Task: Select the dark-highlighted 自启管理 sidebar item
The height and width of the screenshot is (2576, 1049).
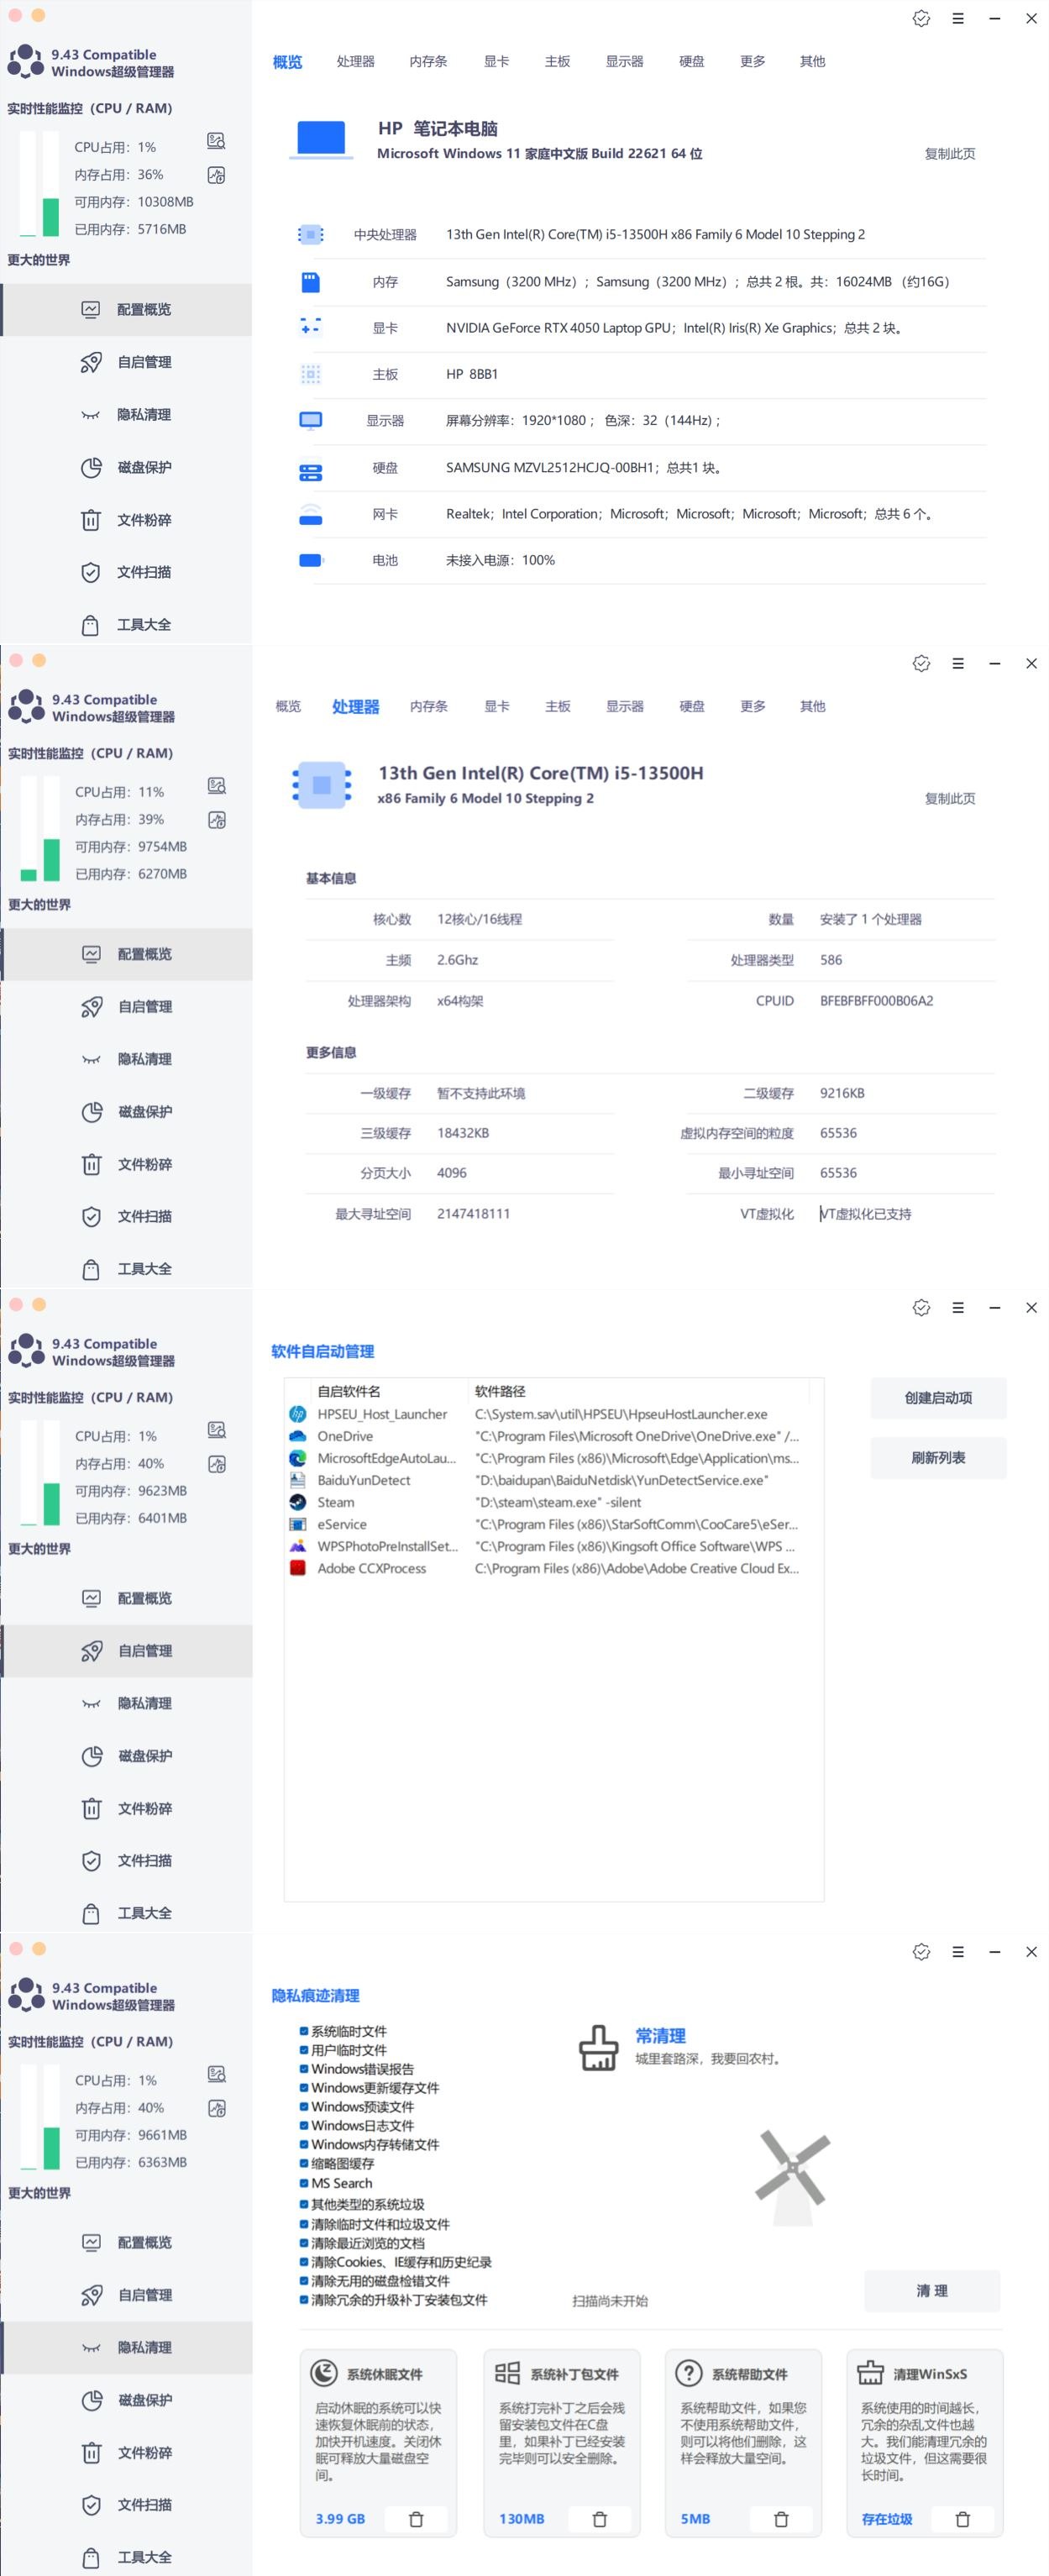Action: pyautogui.click(x=127, y=1651)
